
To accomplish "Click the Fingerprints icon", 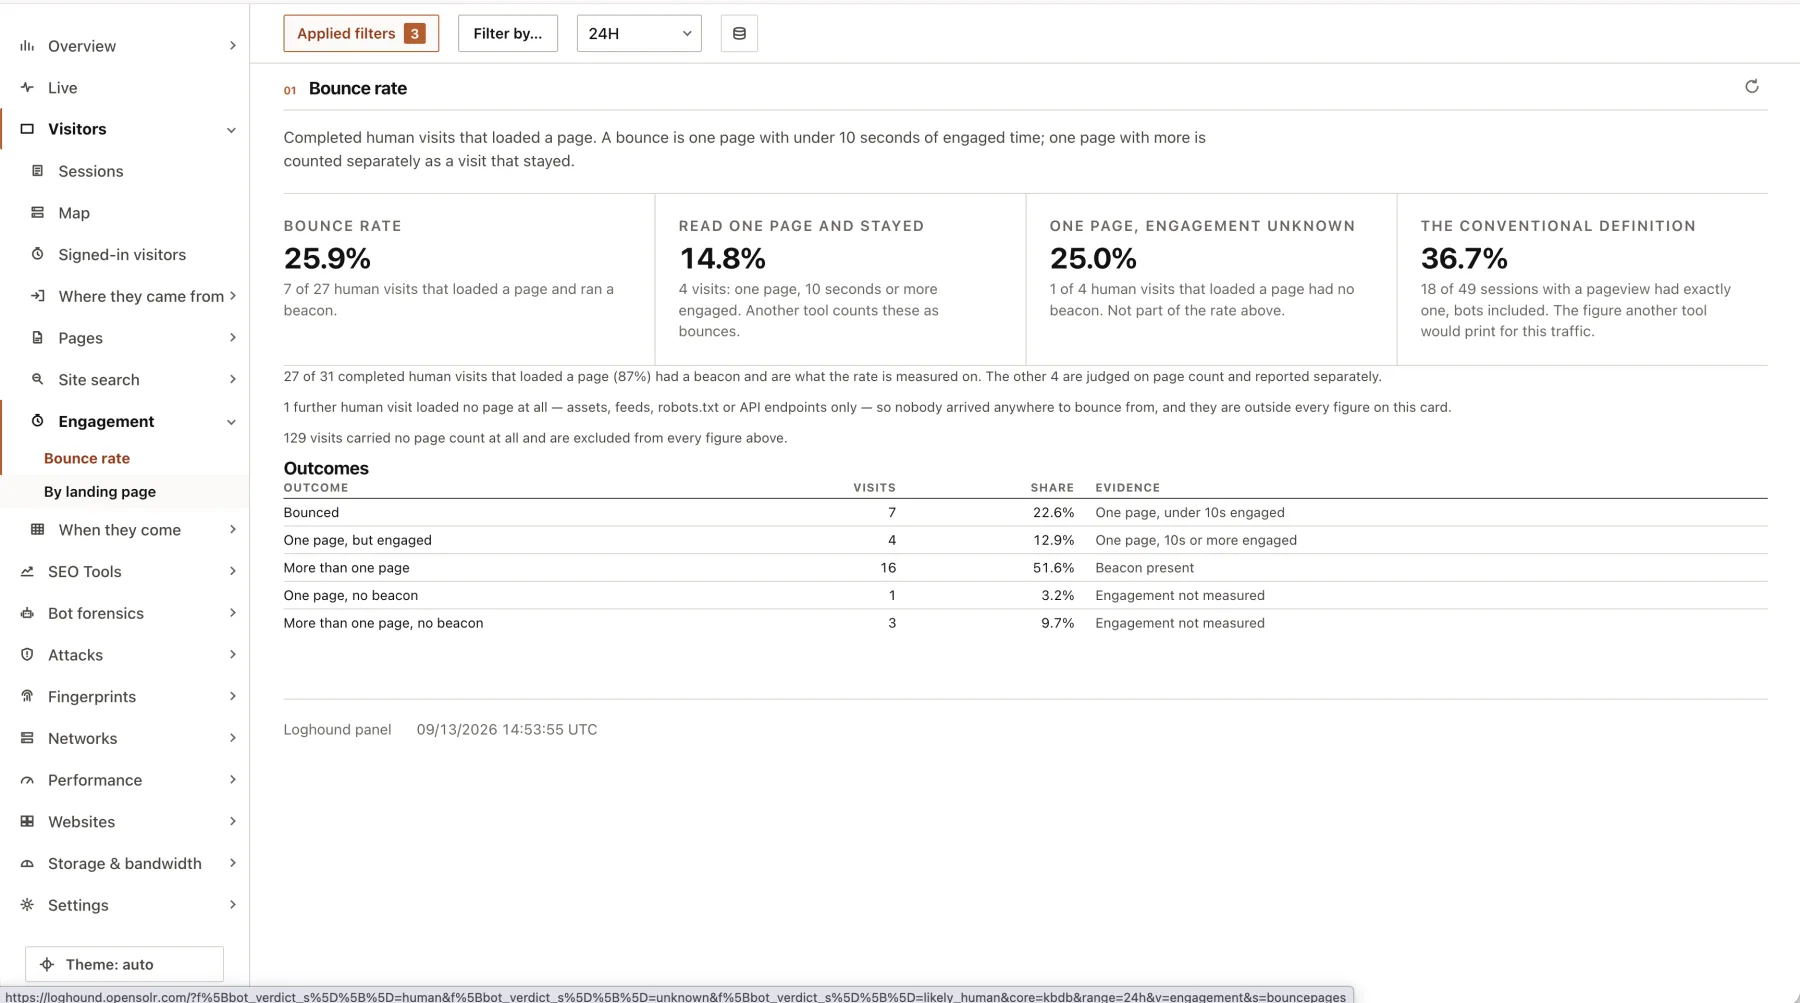I will pyautogui.click(x=27, y=697).
